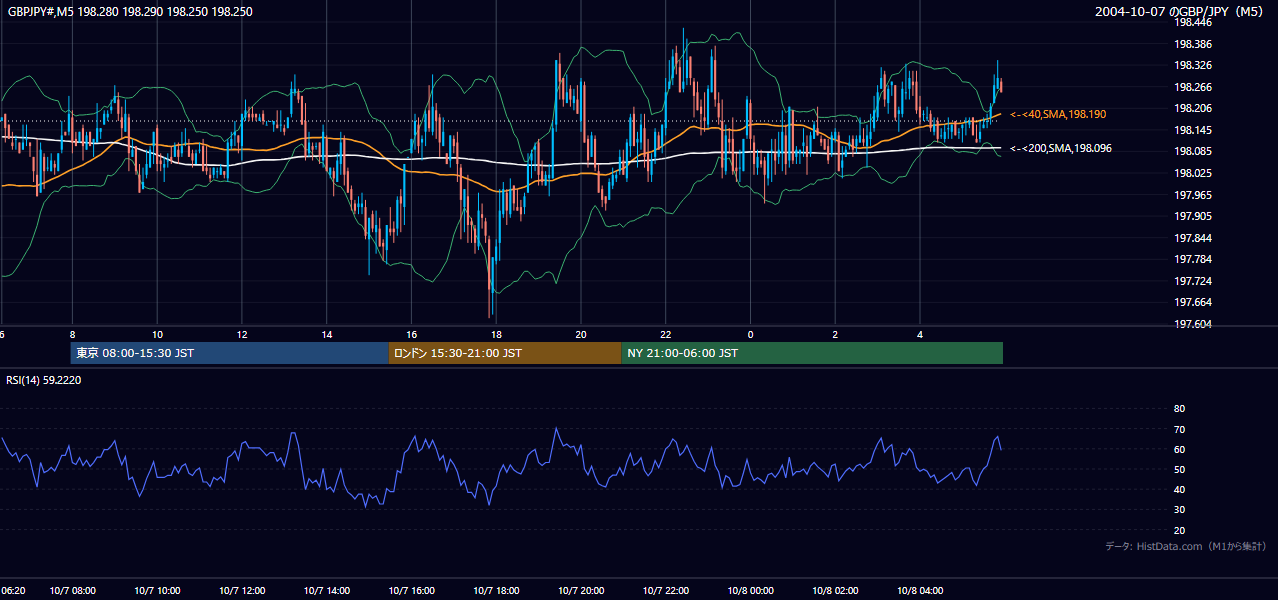Screen dimensions: 1278x600
Task: Click price axis value 197.905
Action: click(x=1193, y=216)
